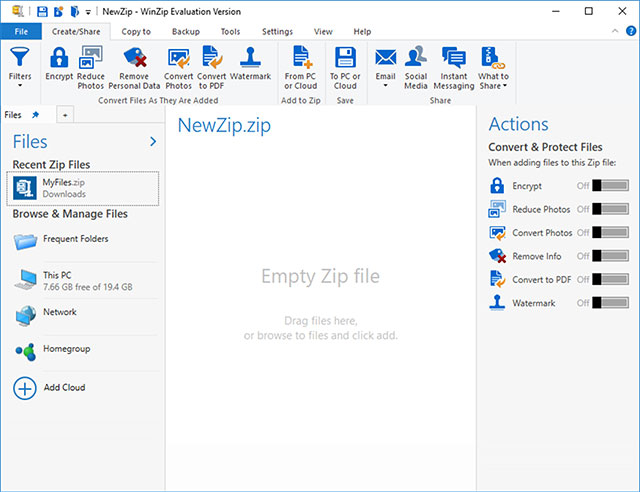
Task: Select the Files pane tab
Action: click(x=27, y=115)
